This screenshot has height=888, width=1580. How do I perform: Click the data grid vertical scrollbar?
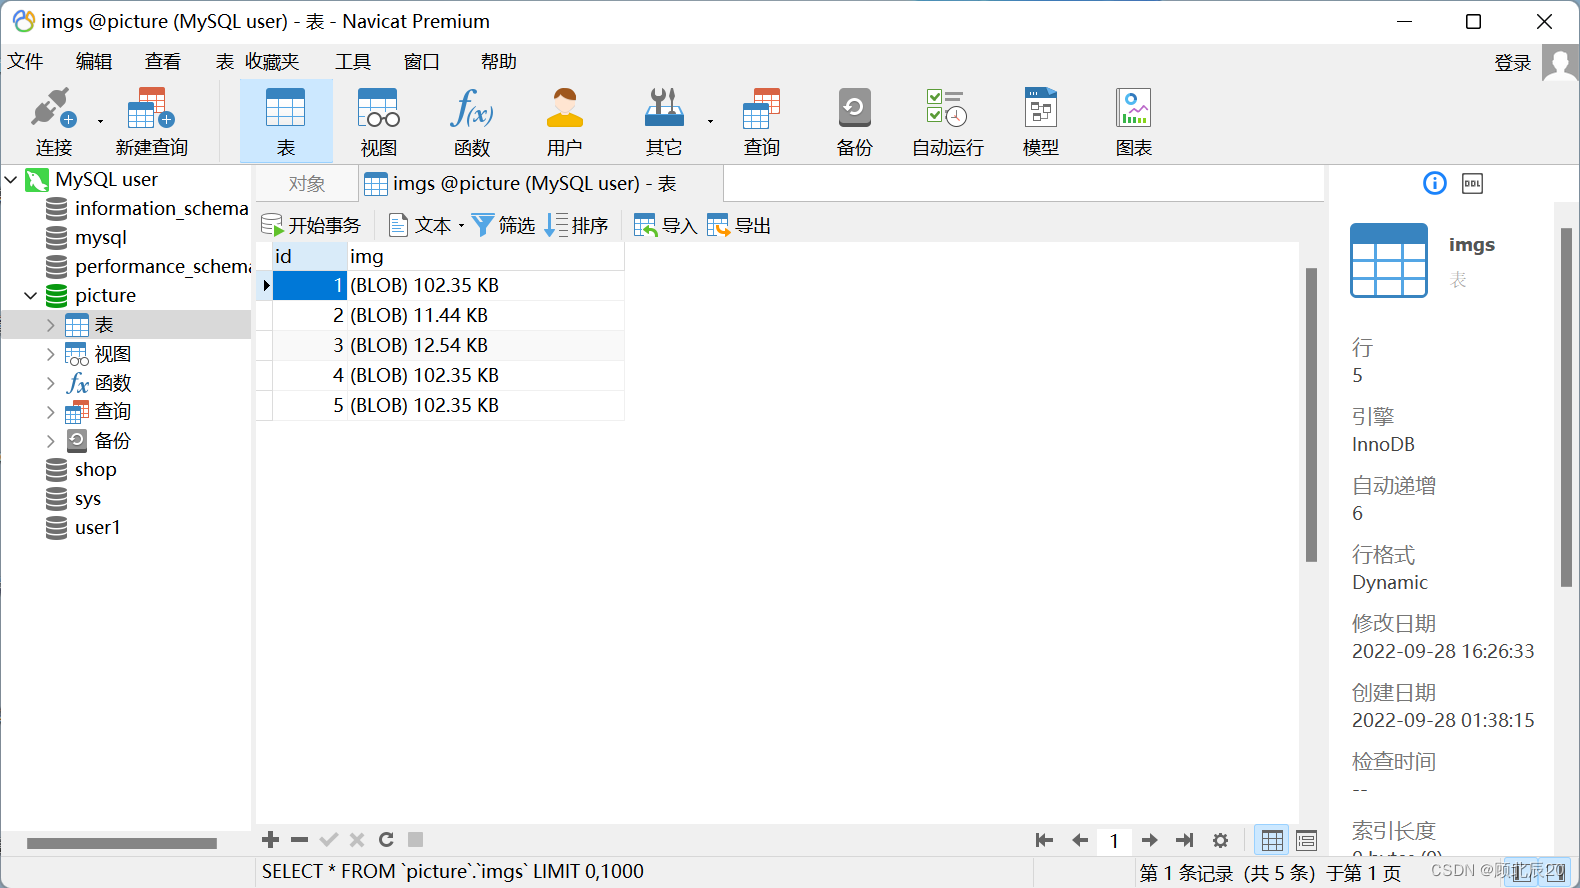pos(1311,415)
